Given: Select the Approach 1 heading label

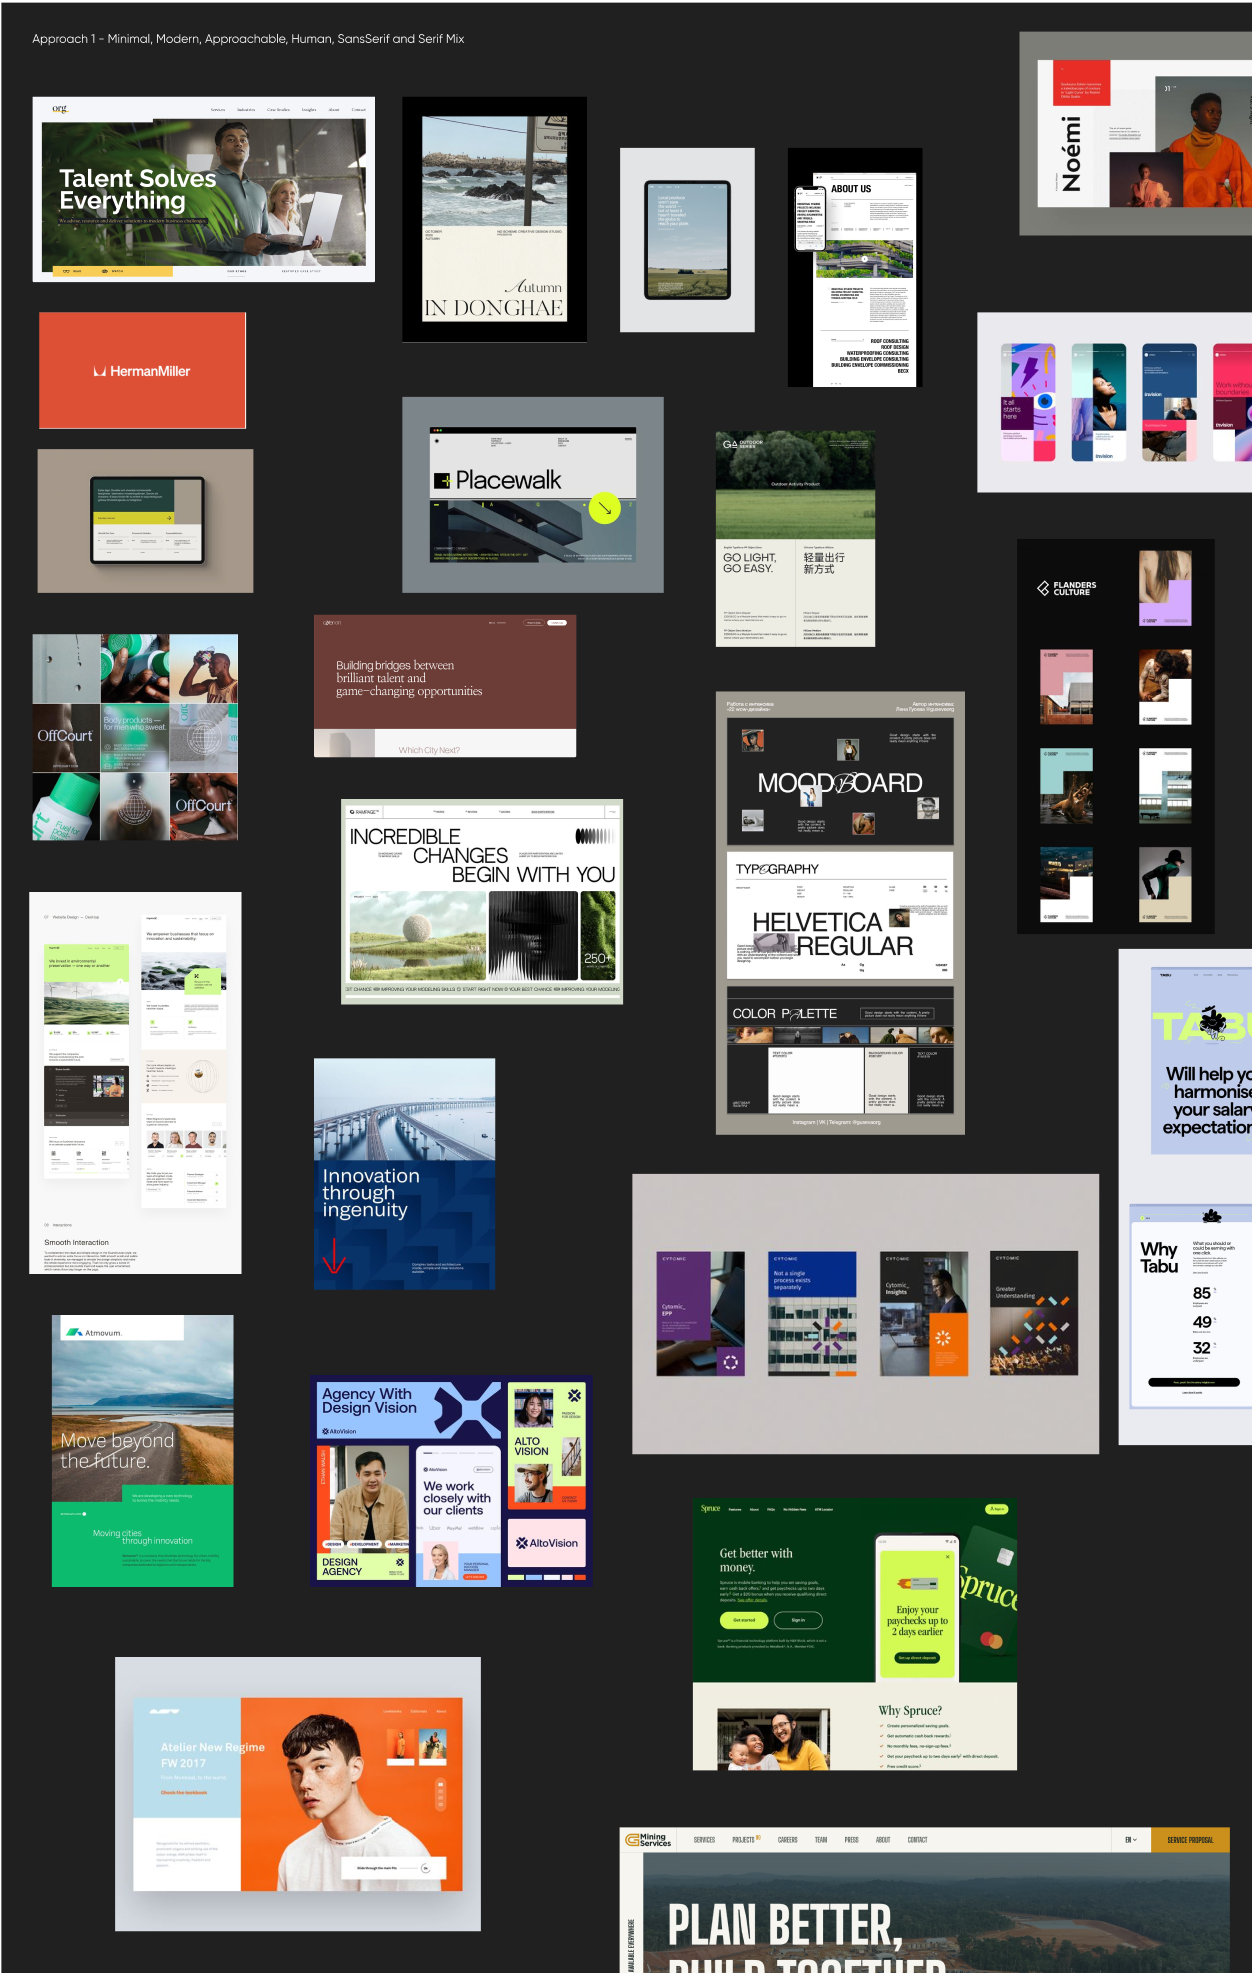Looking at the screenshot, I should pyautogui.click(x=248, y=39).
